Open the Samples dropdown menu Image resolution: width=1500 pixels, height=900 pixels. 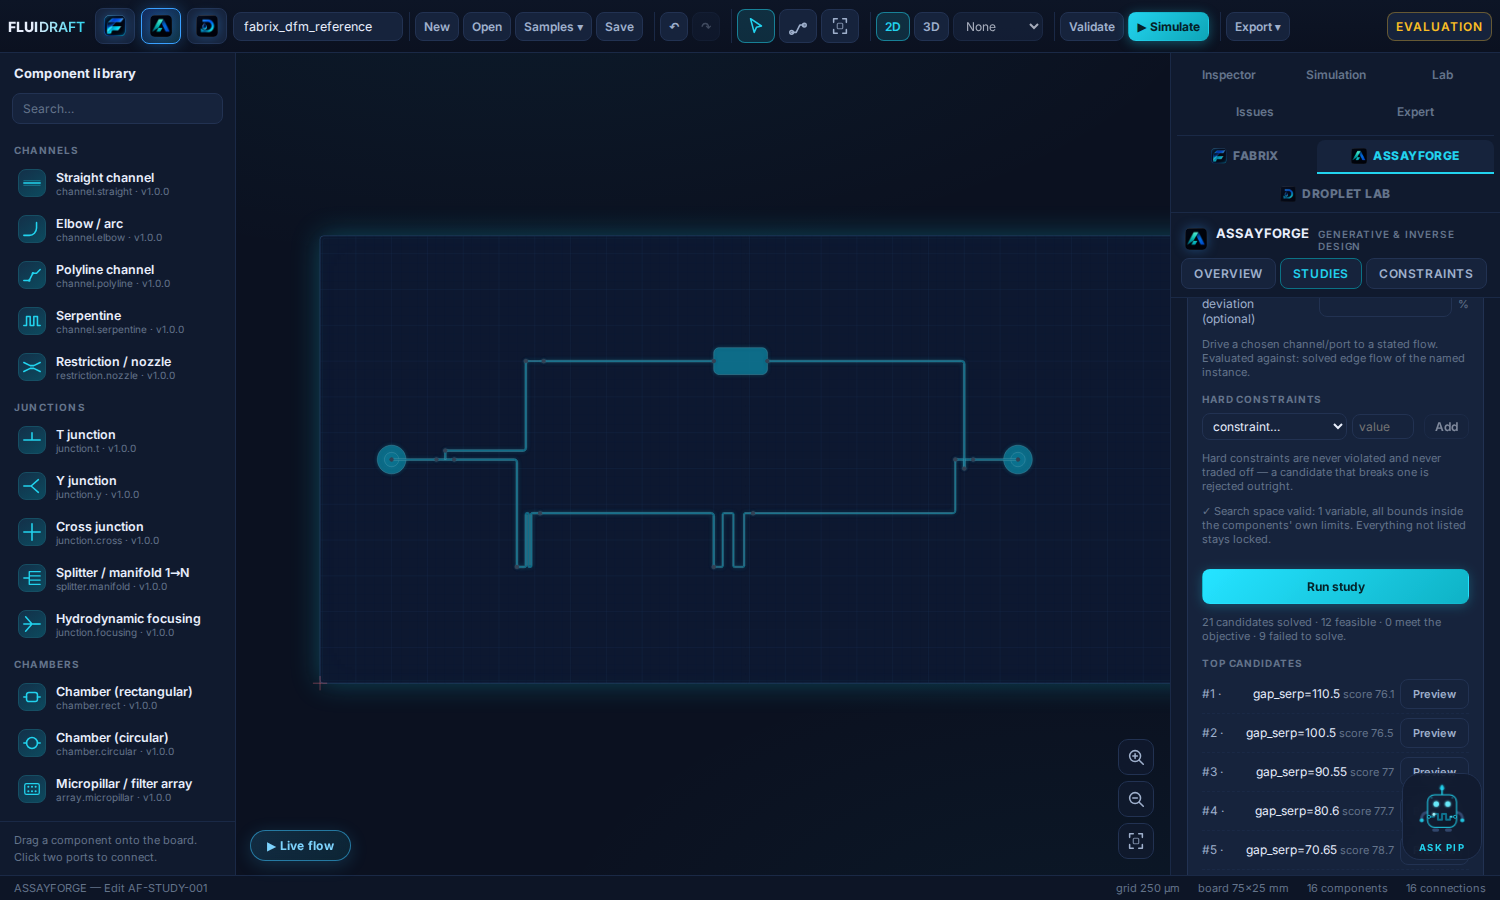(553, 27)
